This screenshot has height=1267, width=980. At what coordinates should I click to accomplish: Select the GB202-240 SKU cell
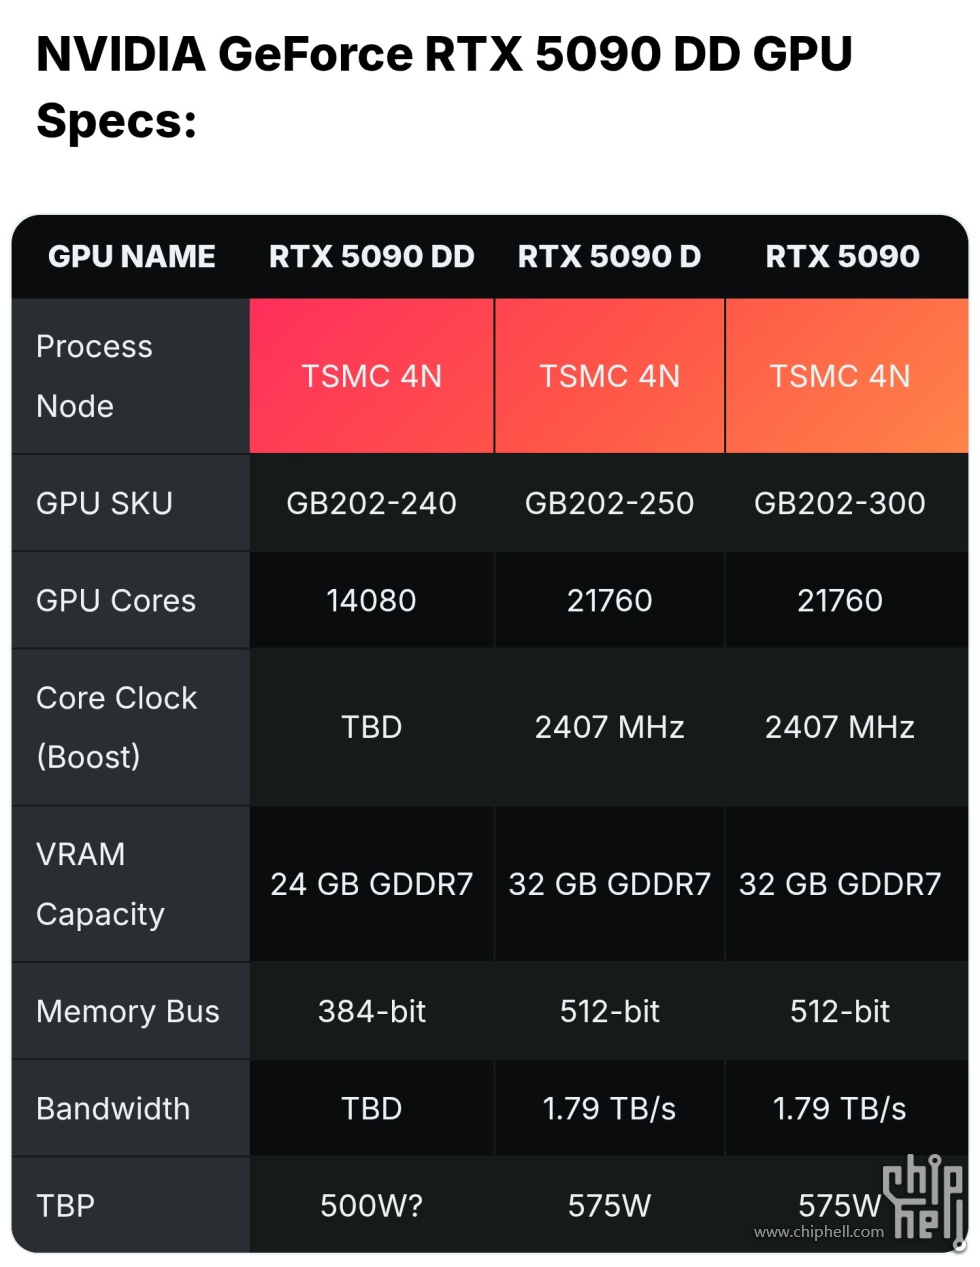(x=372, y=503)
